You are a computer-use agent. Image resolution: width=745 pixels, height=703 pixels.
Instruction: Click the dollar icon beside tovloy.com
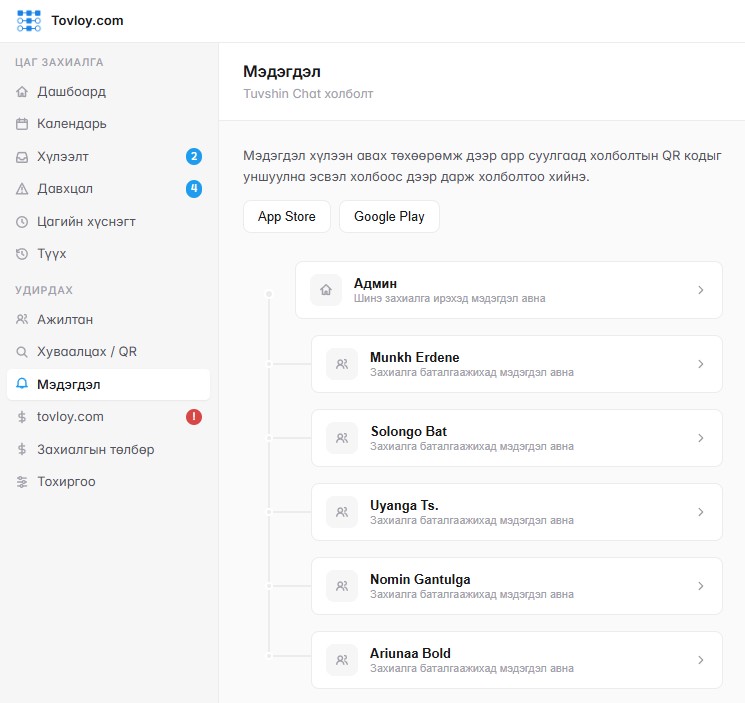tap(22, 417)
